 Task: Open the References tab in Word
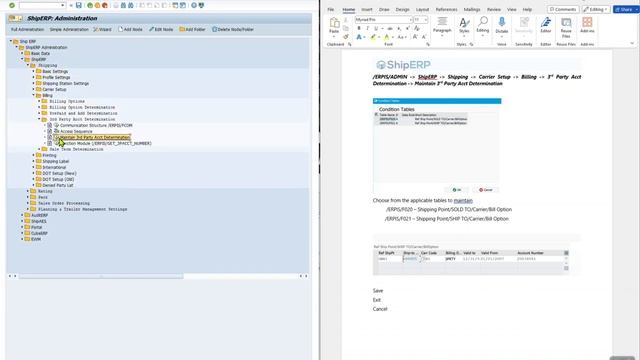coord(447,9)
